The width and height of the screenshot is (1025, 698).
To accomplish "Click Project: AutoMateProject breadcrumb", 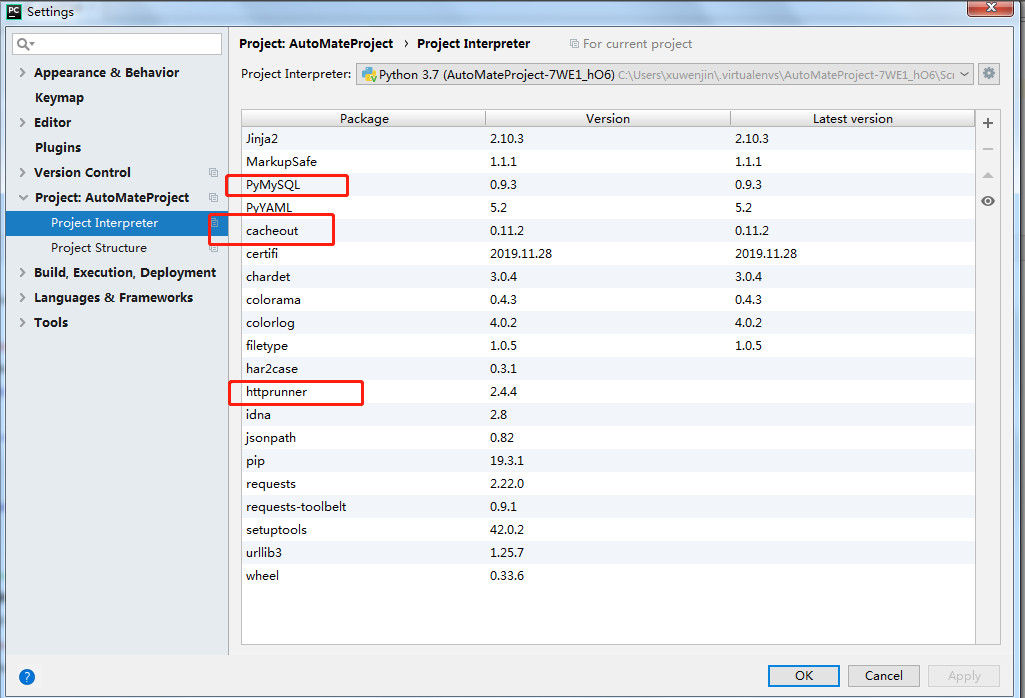I will 316,44.
